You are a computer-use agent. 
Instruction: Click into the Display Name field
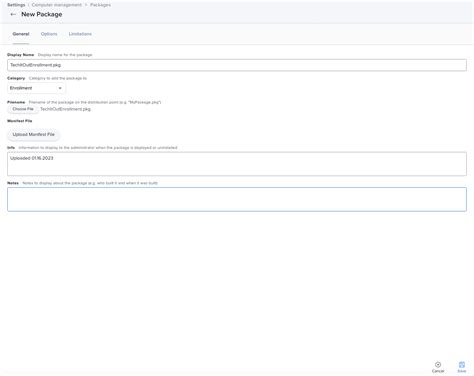[237, 65]
